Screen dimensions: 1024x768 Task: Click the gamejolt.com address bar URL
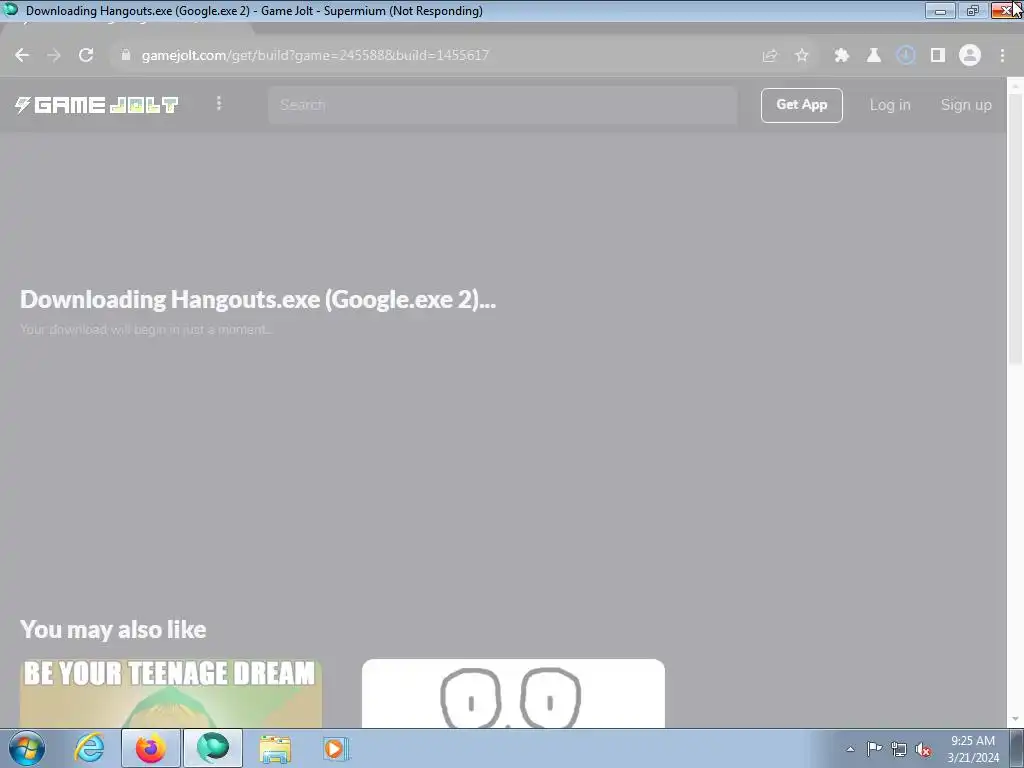(x=315, y=56)
